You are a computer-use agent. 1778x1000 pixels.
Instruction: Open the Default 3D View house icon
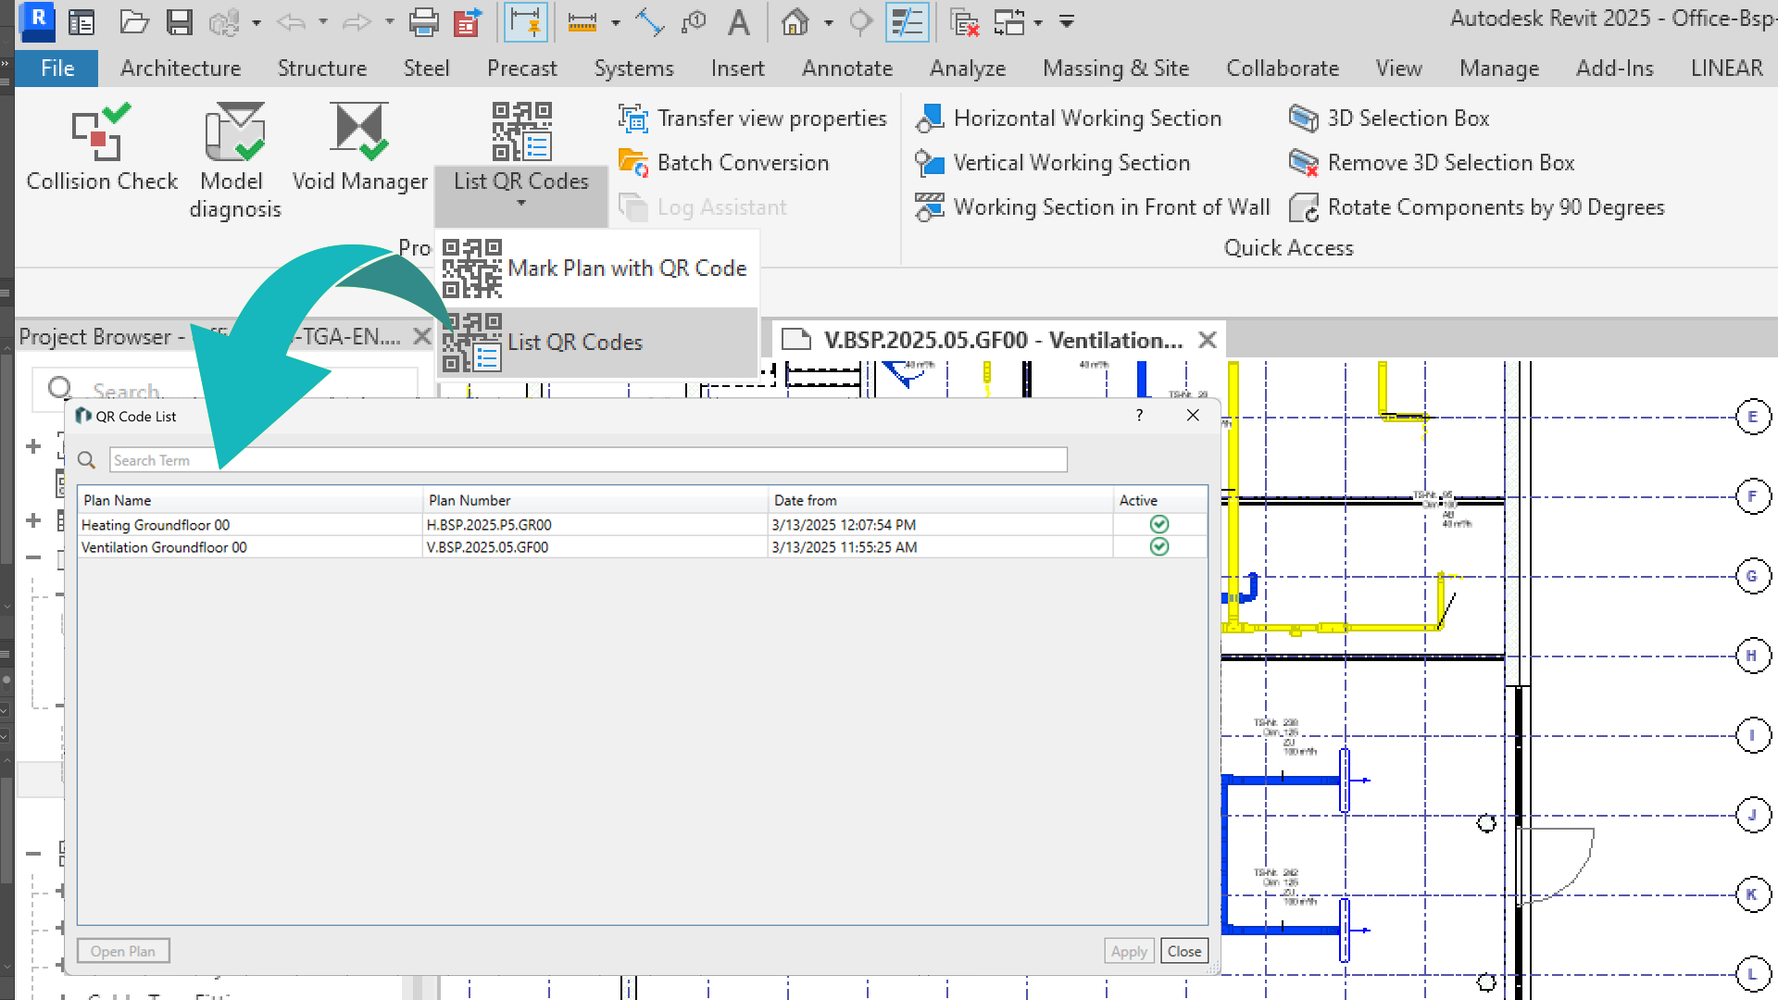[795, 22]
